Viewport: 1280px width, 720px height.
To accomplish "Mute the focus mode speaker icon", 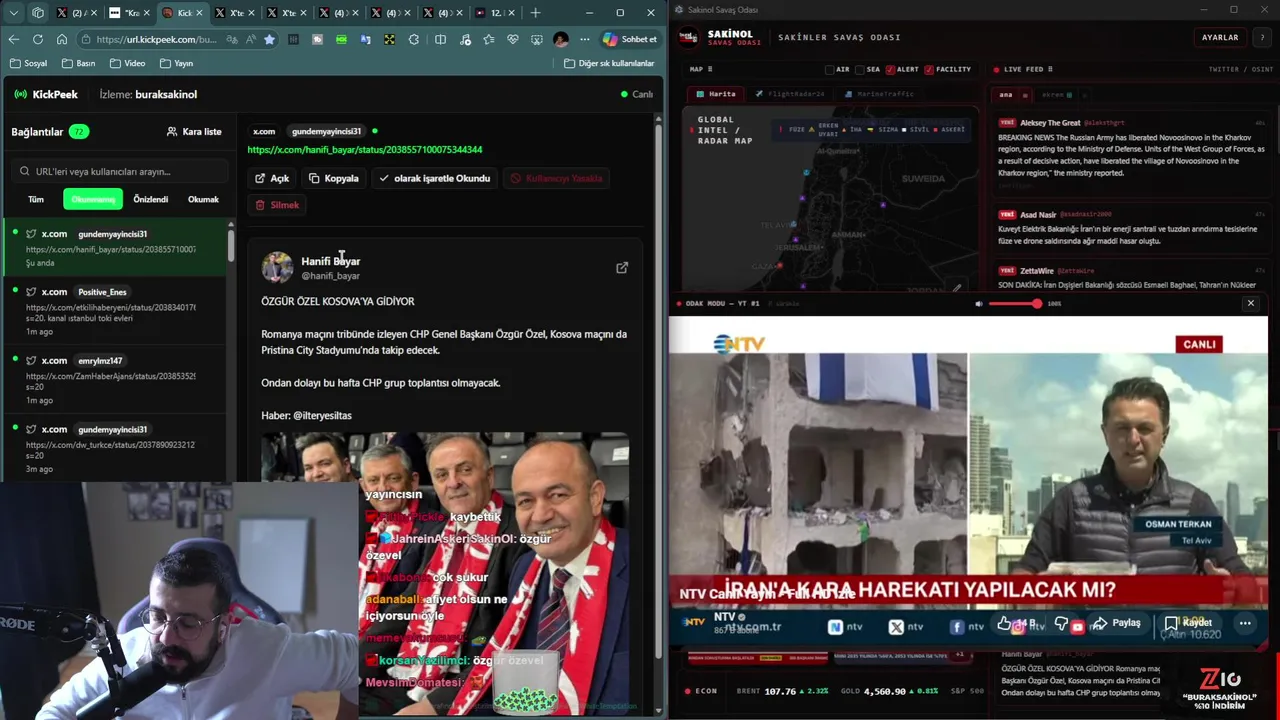I will click(979, 303).
